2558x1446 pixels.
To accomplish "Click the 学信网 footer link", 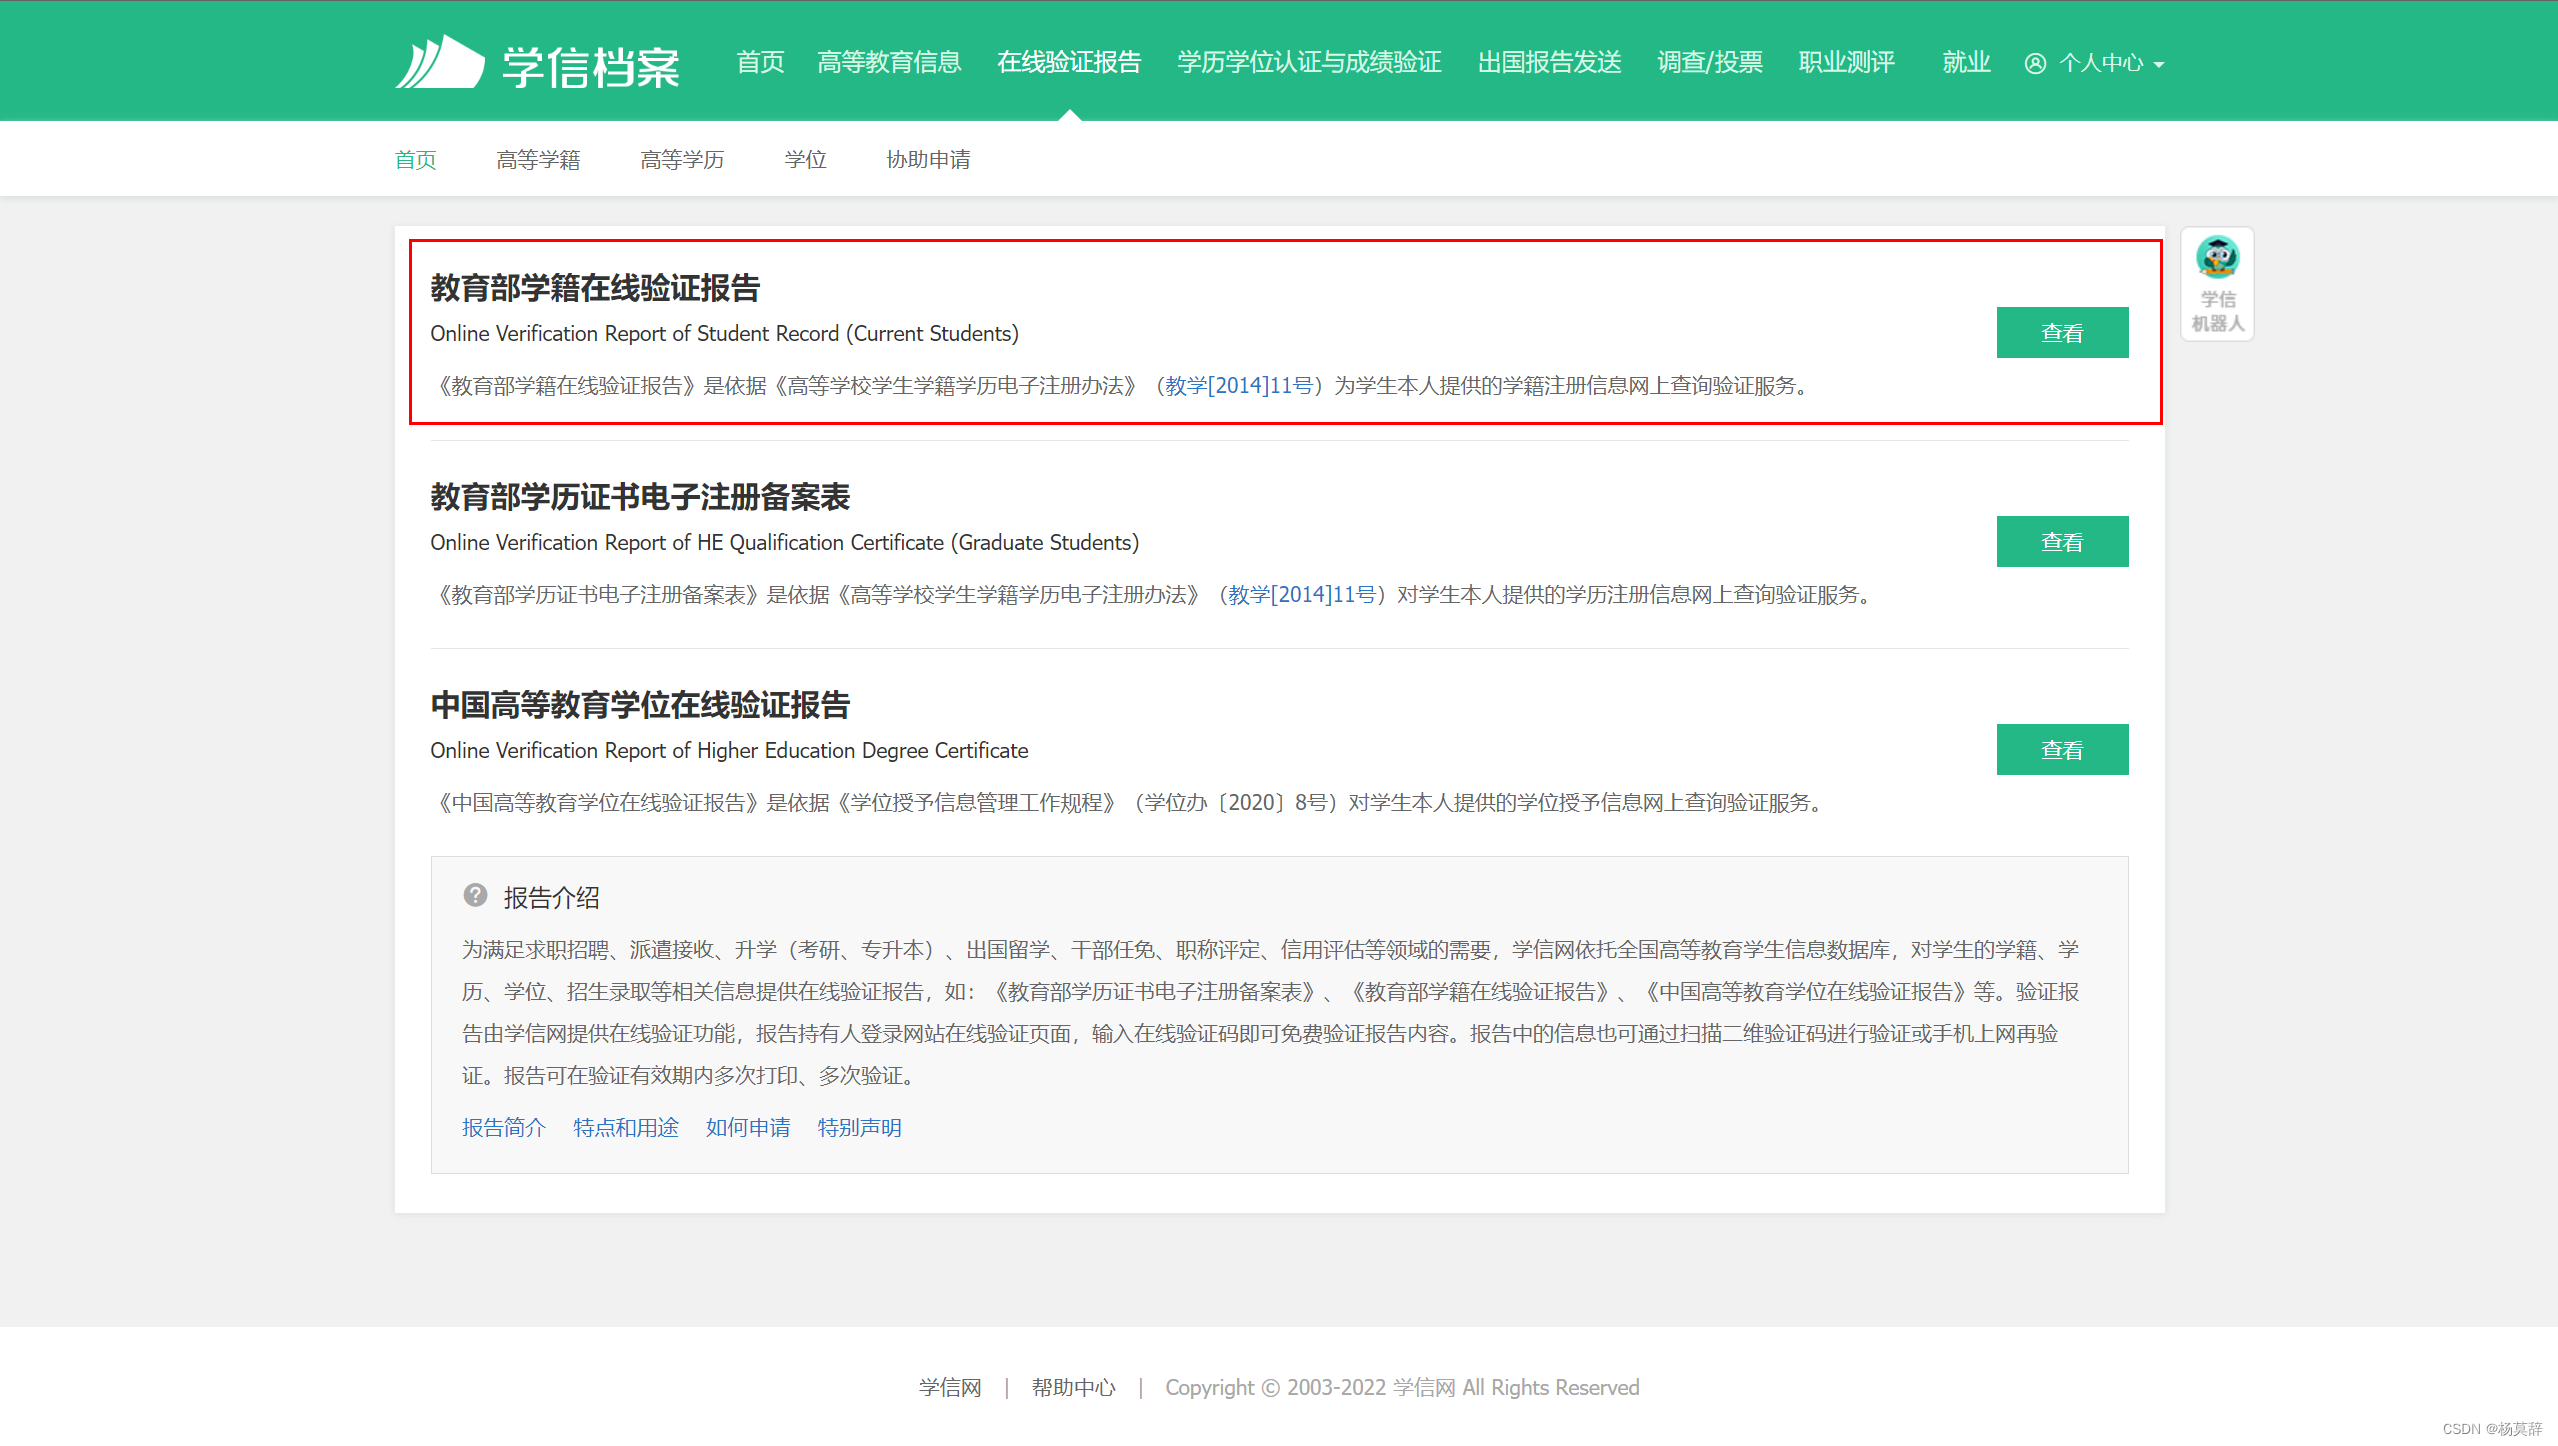I will (x=950, y=1388).
